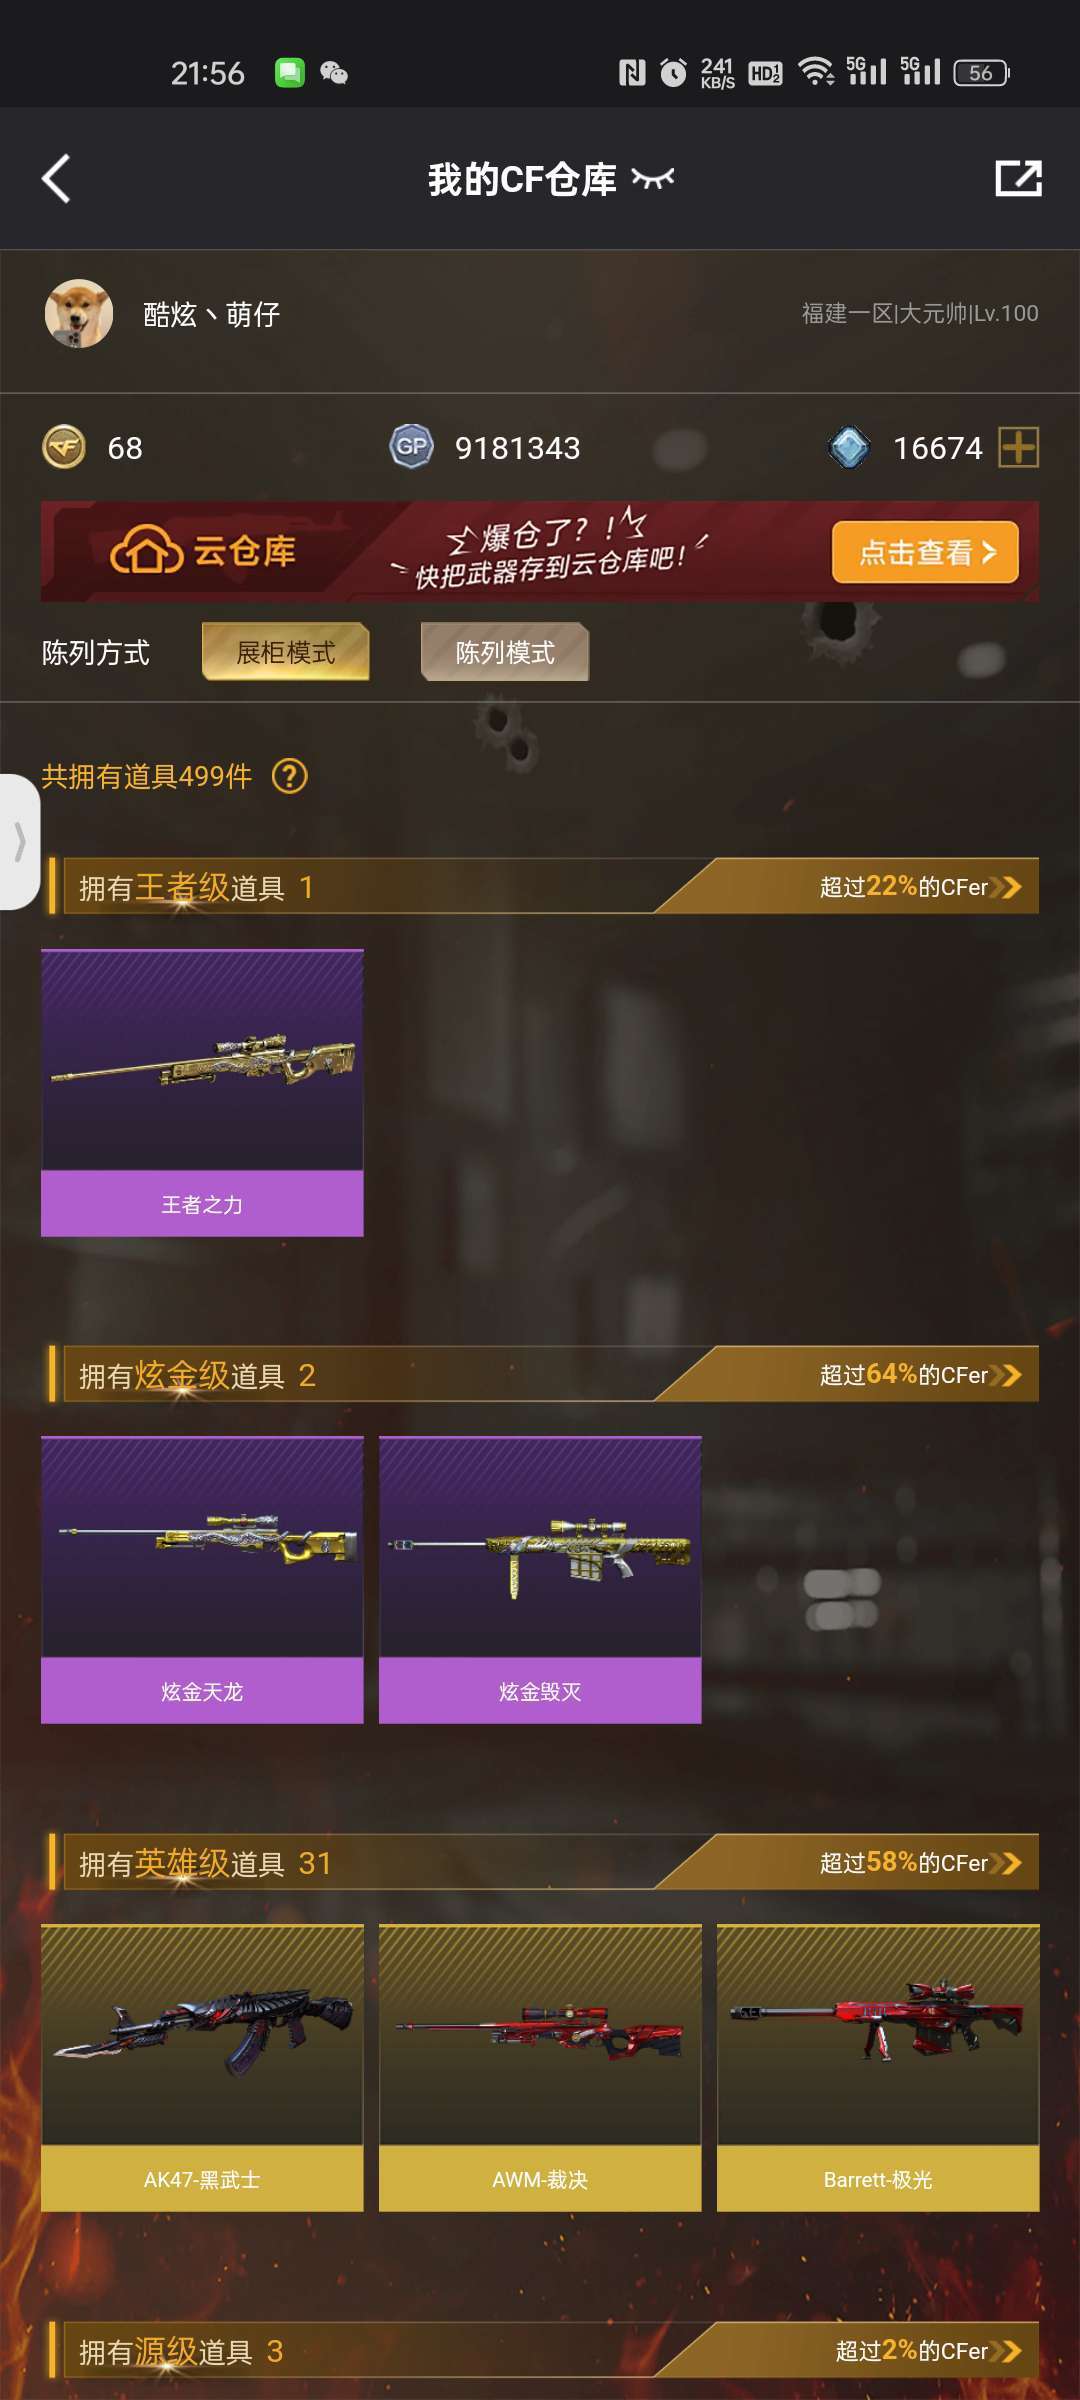Open the 王者之力 weapon card
Viewport: 1080px width, 2400px height.
tap(202, 1093)
